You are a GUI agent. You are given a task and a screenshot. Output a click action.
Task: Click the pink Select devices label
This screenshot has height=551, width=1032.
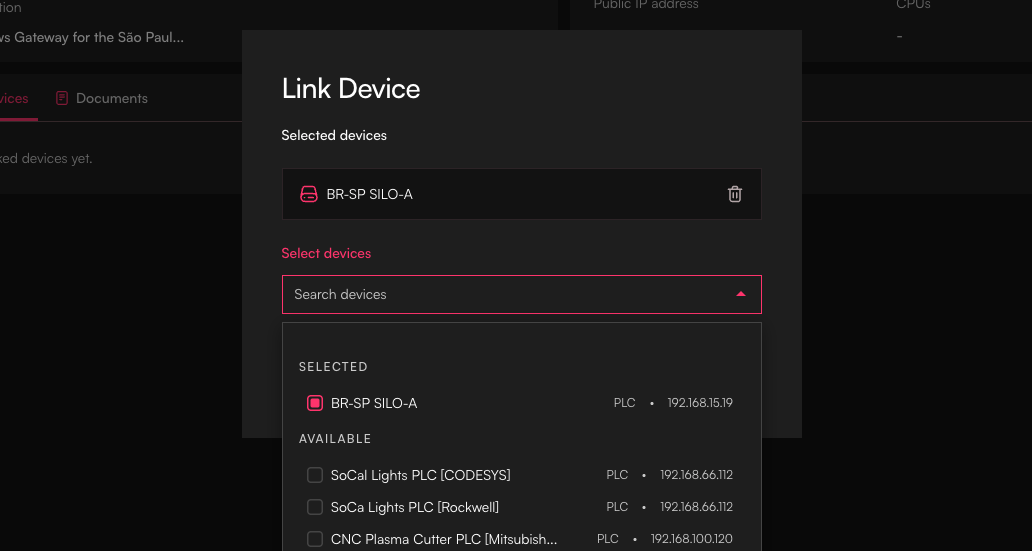point(326,253)
